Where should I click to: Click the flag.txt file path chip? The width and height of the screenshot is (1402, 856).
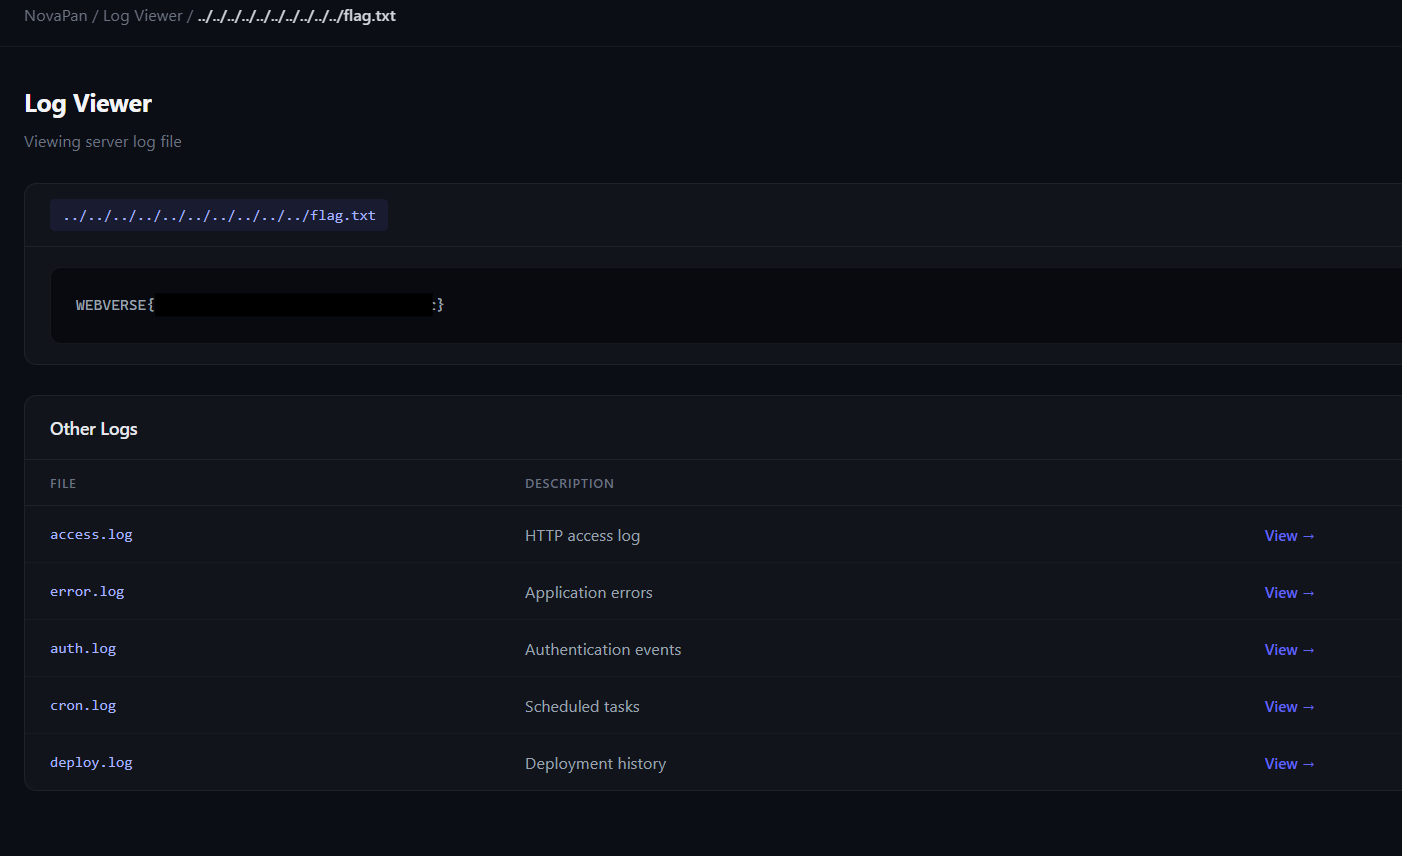[x=219, y=215]
